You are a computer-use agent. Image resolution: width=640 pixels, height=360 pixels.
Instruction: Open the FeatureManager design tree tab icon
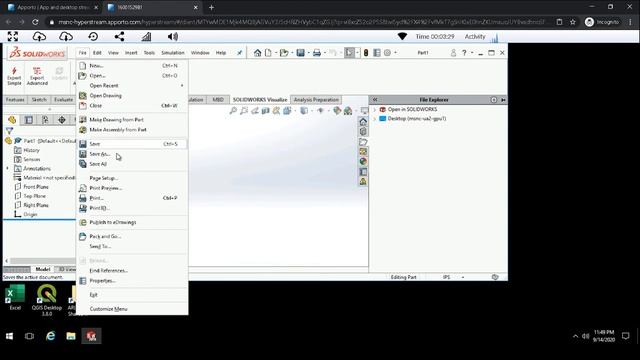coord(12,120)
